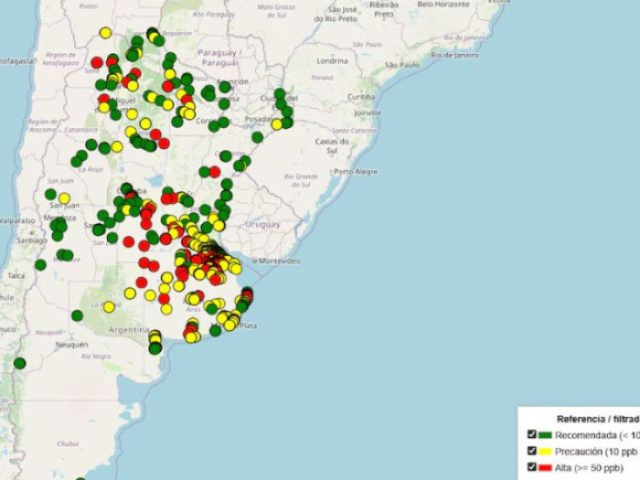The image size is (640, 480).
Task: Click the 'Referencia / filtrado' legend heading
Action: [598, 419]
